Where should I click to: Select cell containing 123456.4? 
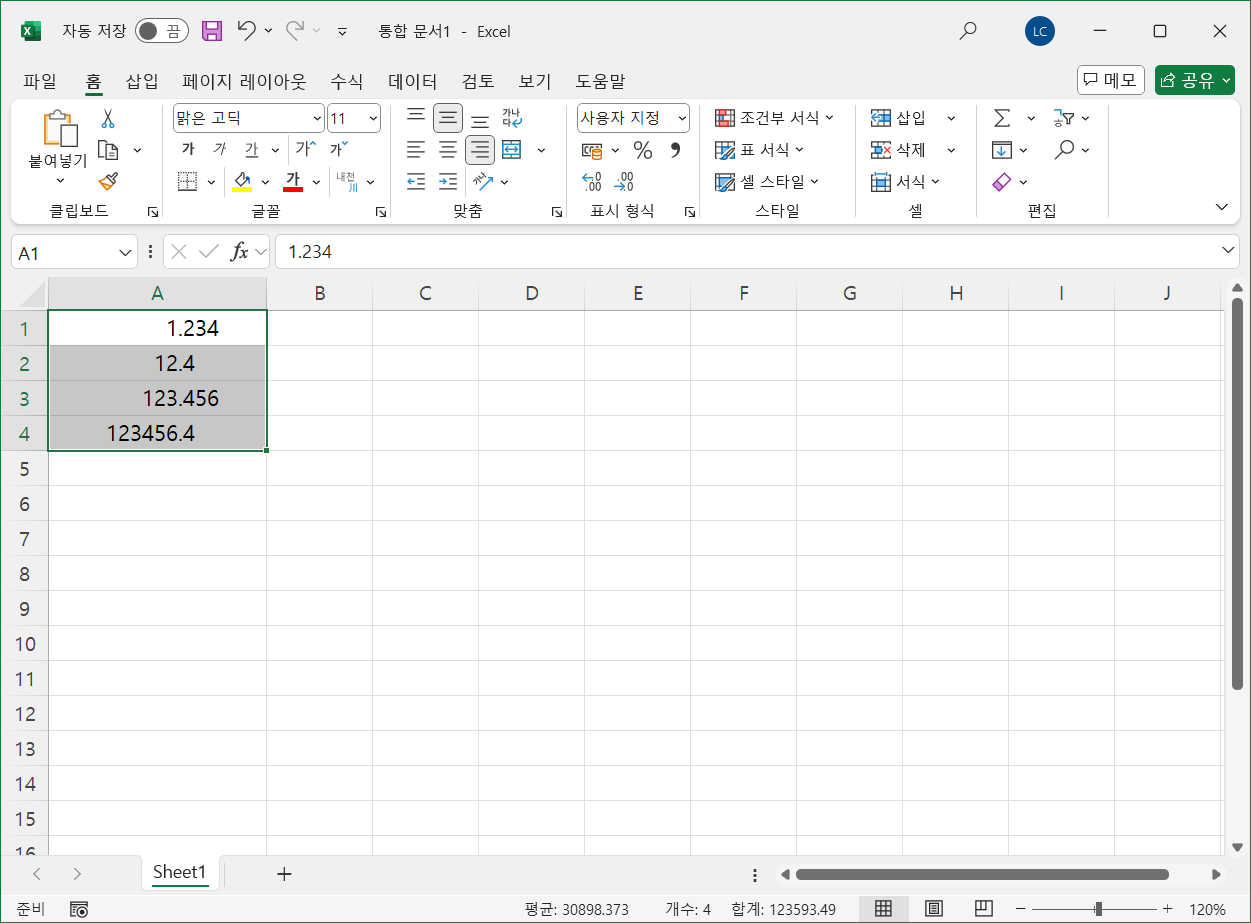tap(157, 433)
